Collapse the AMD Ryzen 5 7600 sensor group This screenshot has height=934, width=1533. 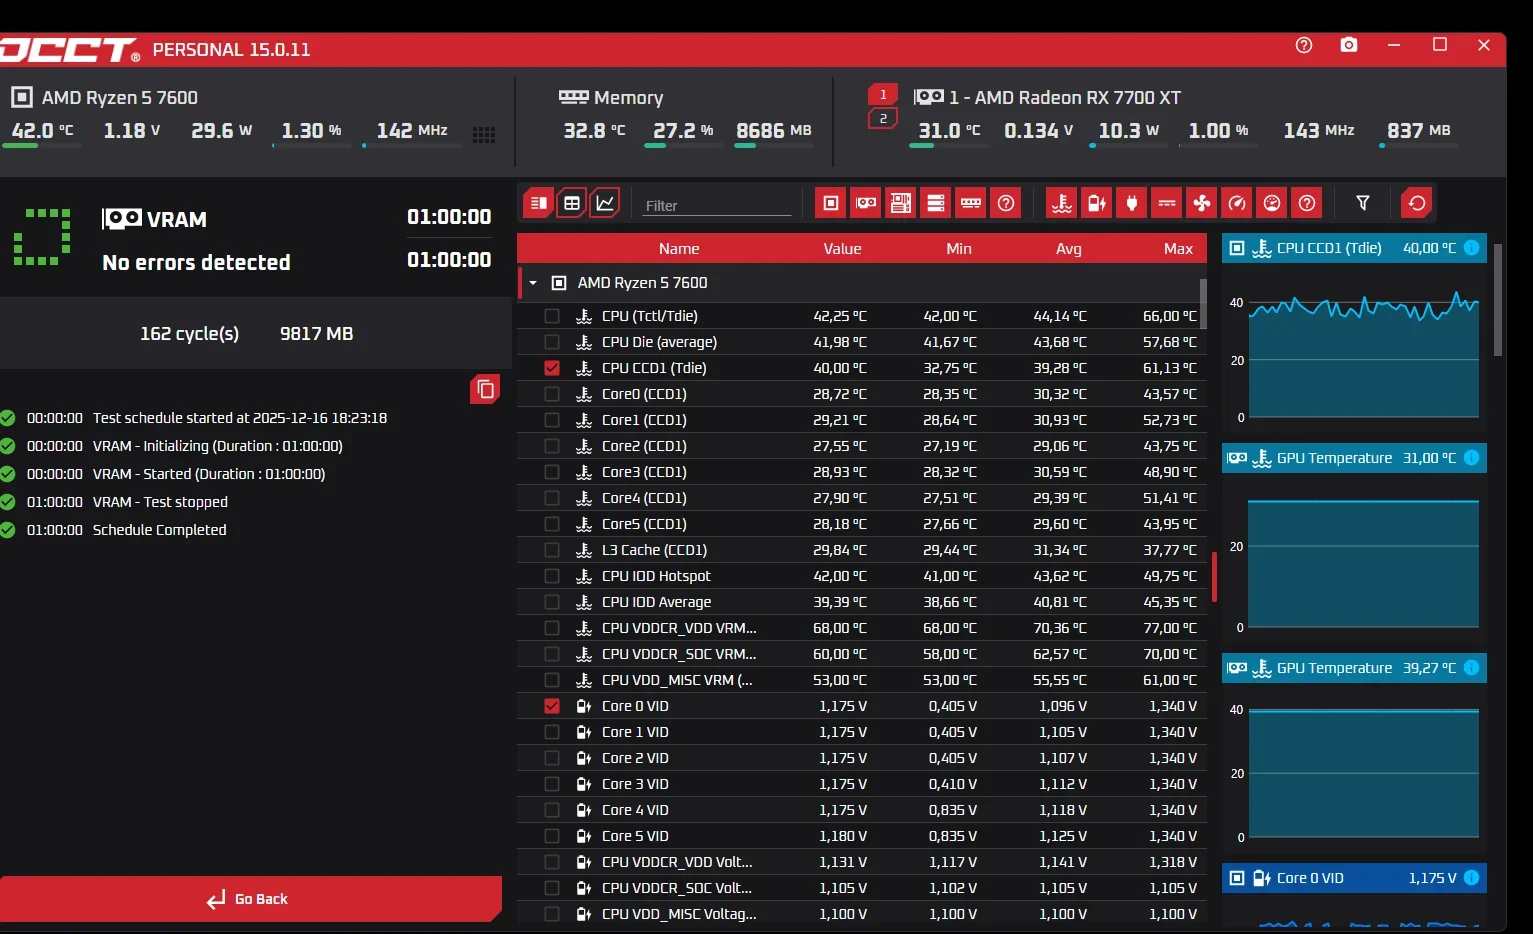coord(533,283)
